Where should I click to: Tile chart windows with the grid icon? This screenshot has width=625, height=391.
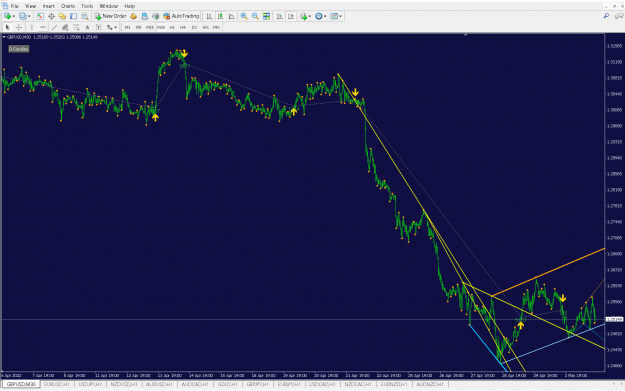point(266,16)
